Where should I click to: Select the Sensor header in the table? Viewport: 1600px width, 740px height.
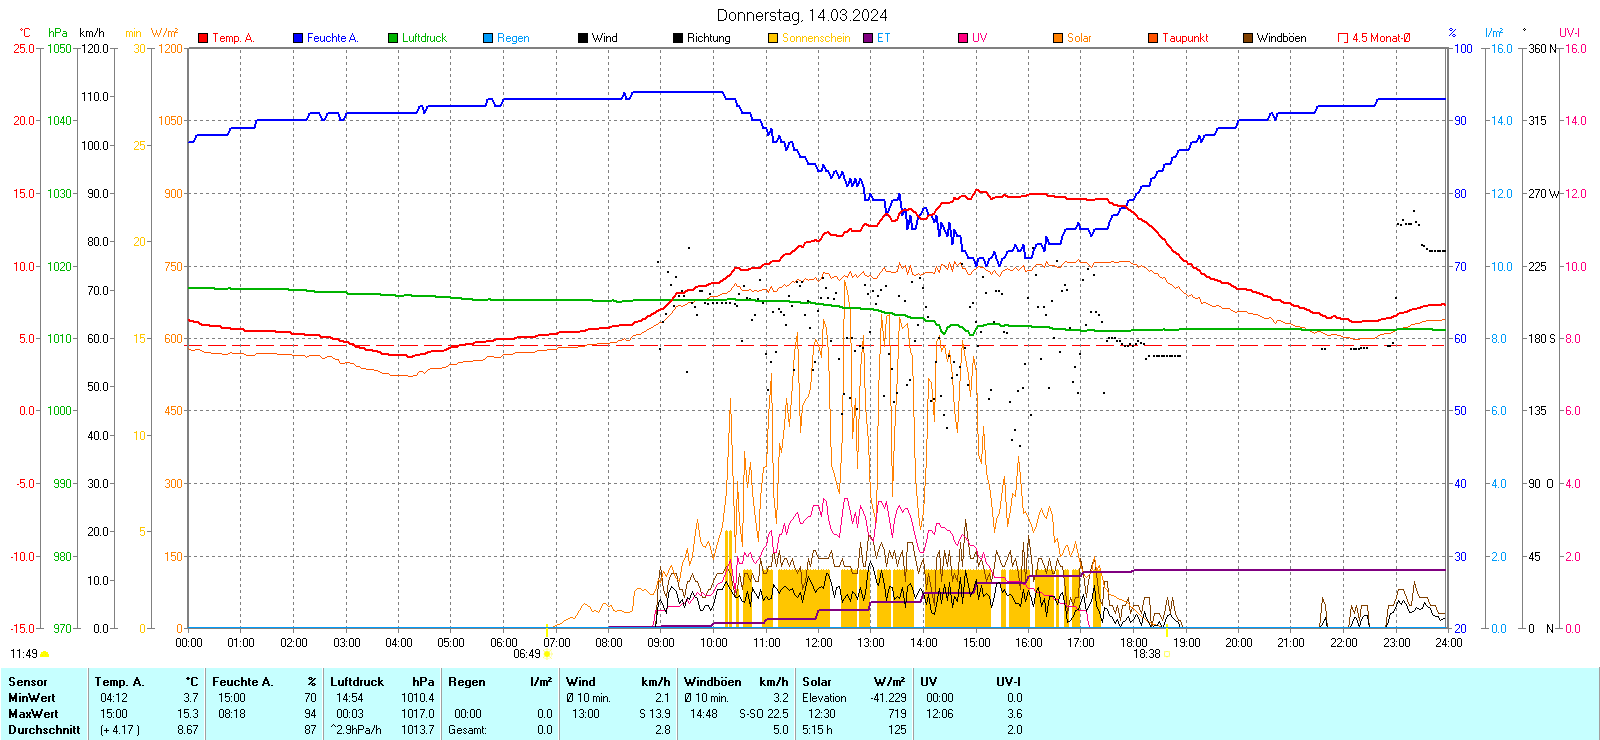(x=28, y=682)
